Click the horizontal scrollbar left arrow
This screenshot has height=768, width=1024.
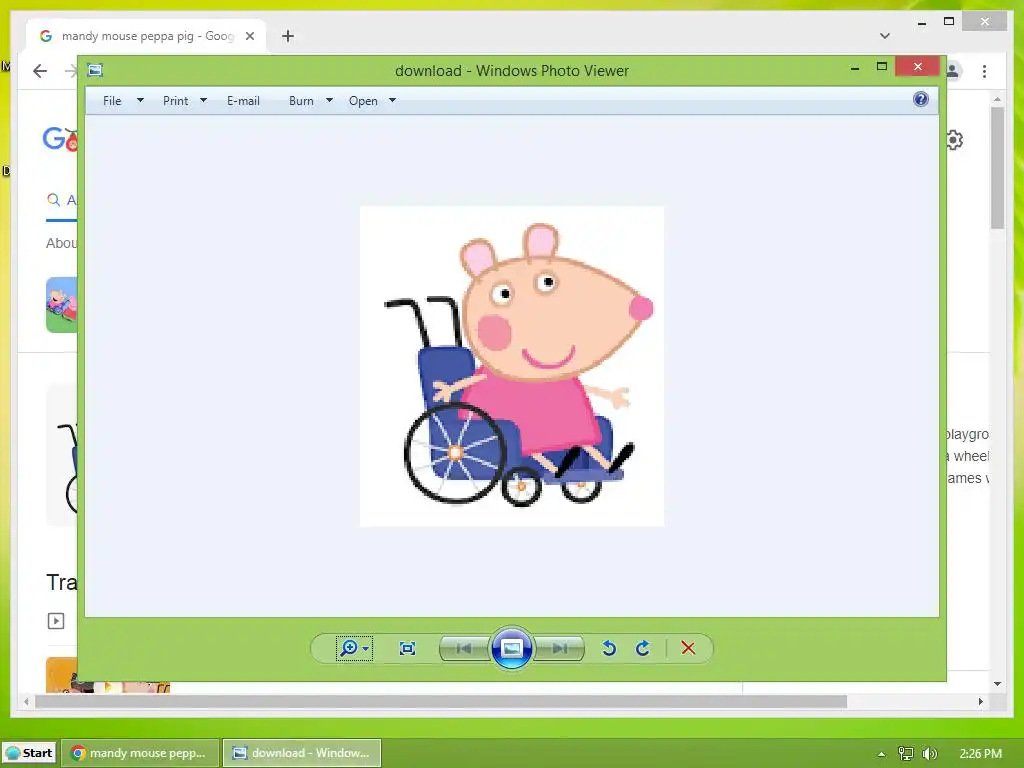pyautogui.click(x=26, y=701)
